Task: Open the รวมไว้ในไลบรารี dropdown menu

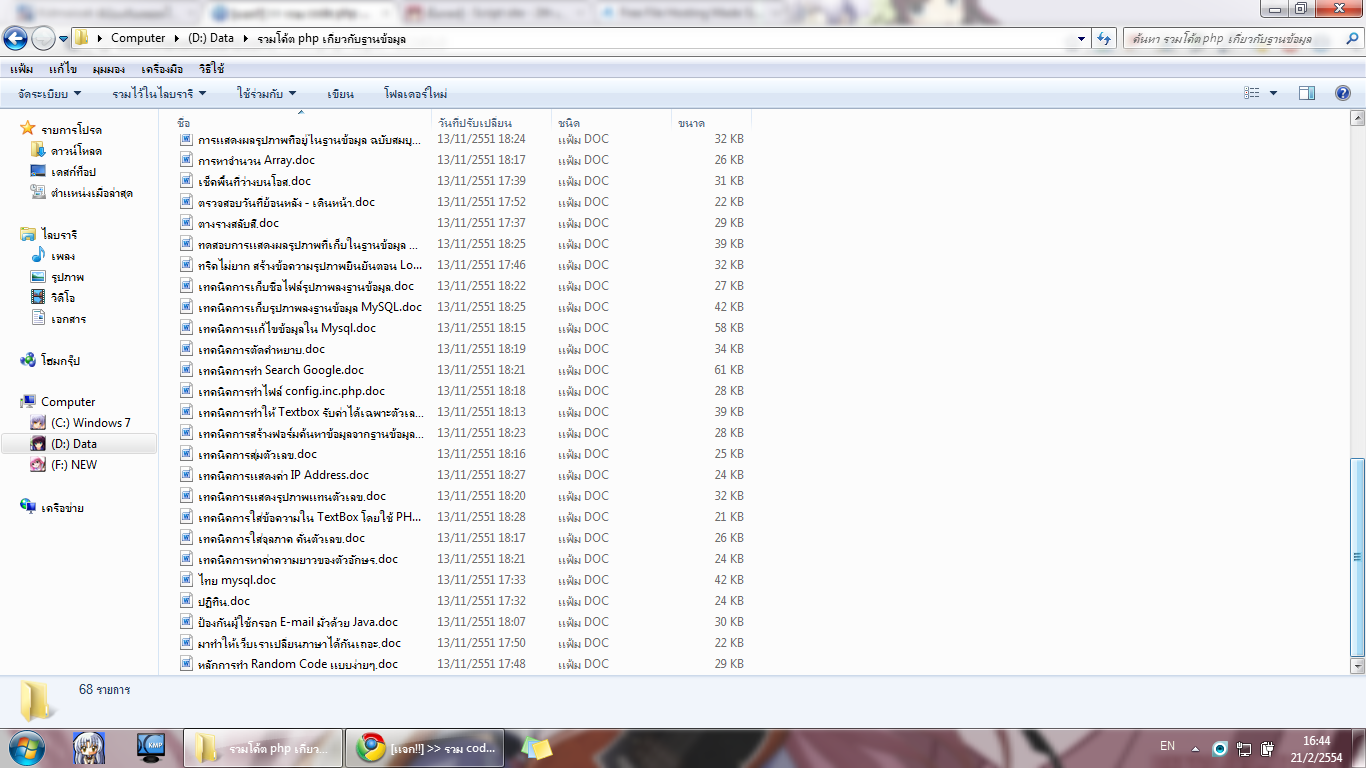Action: coord(159,93)
